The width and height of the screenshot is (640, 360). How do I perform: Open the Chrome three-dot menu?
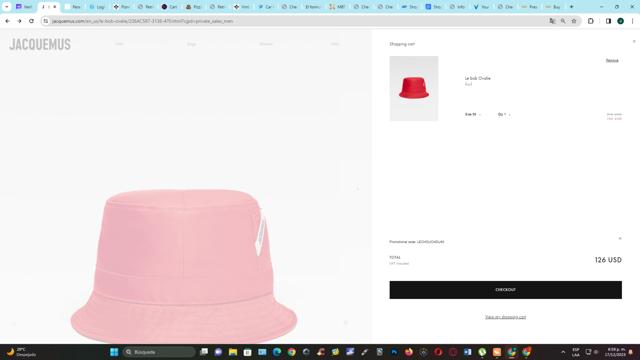click(x=632, y=21)
